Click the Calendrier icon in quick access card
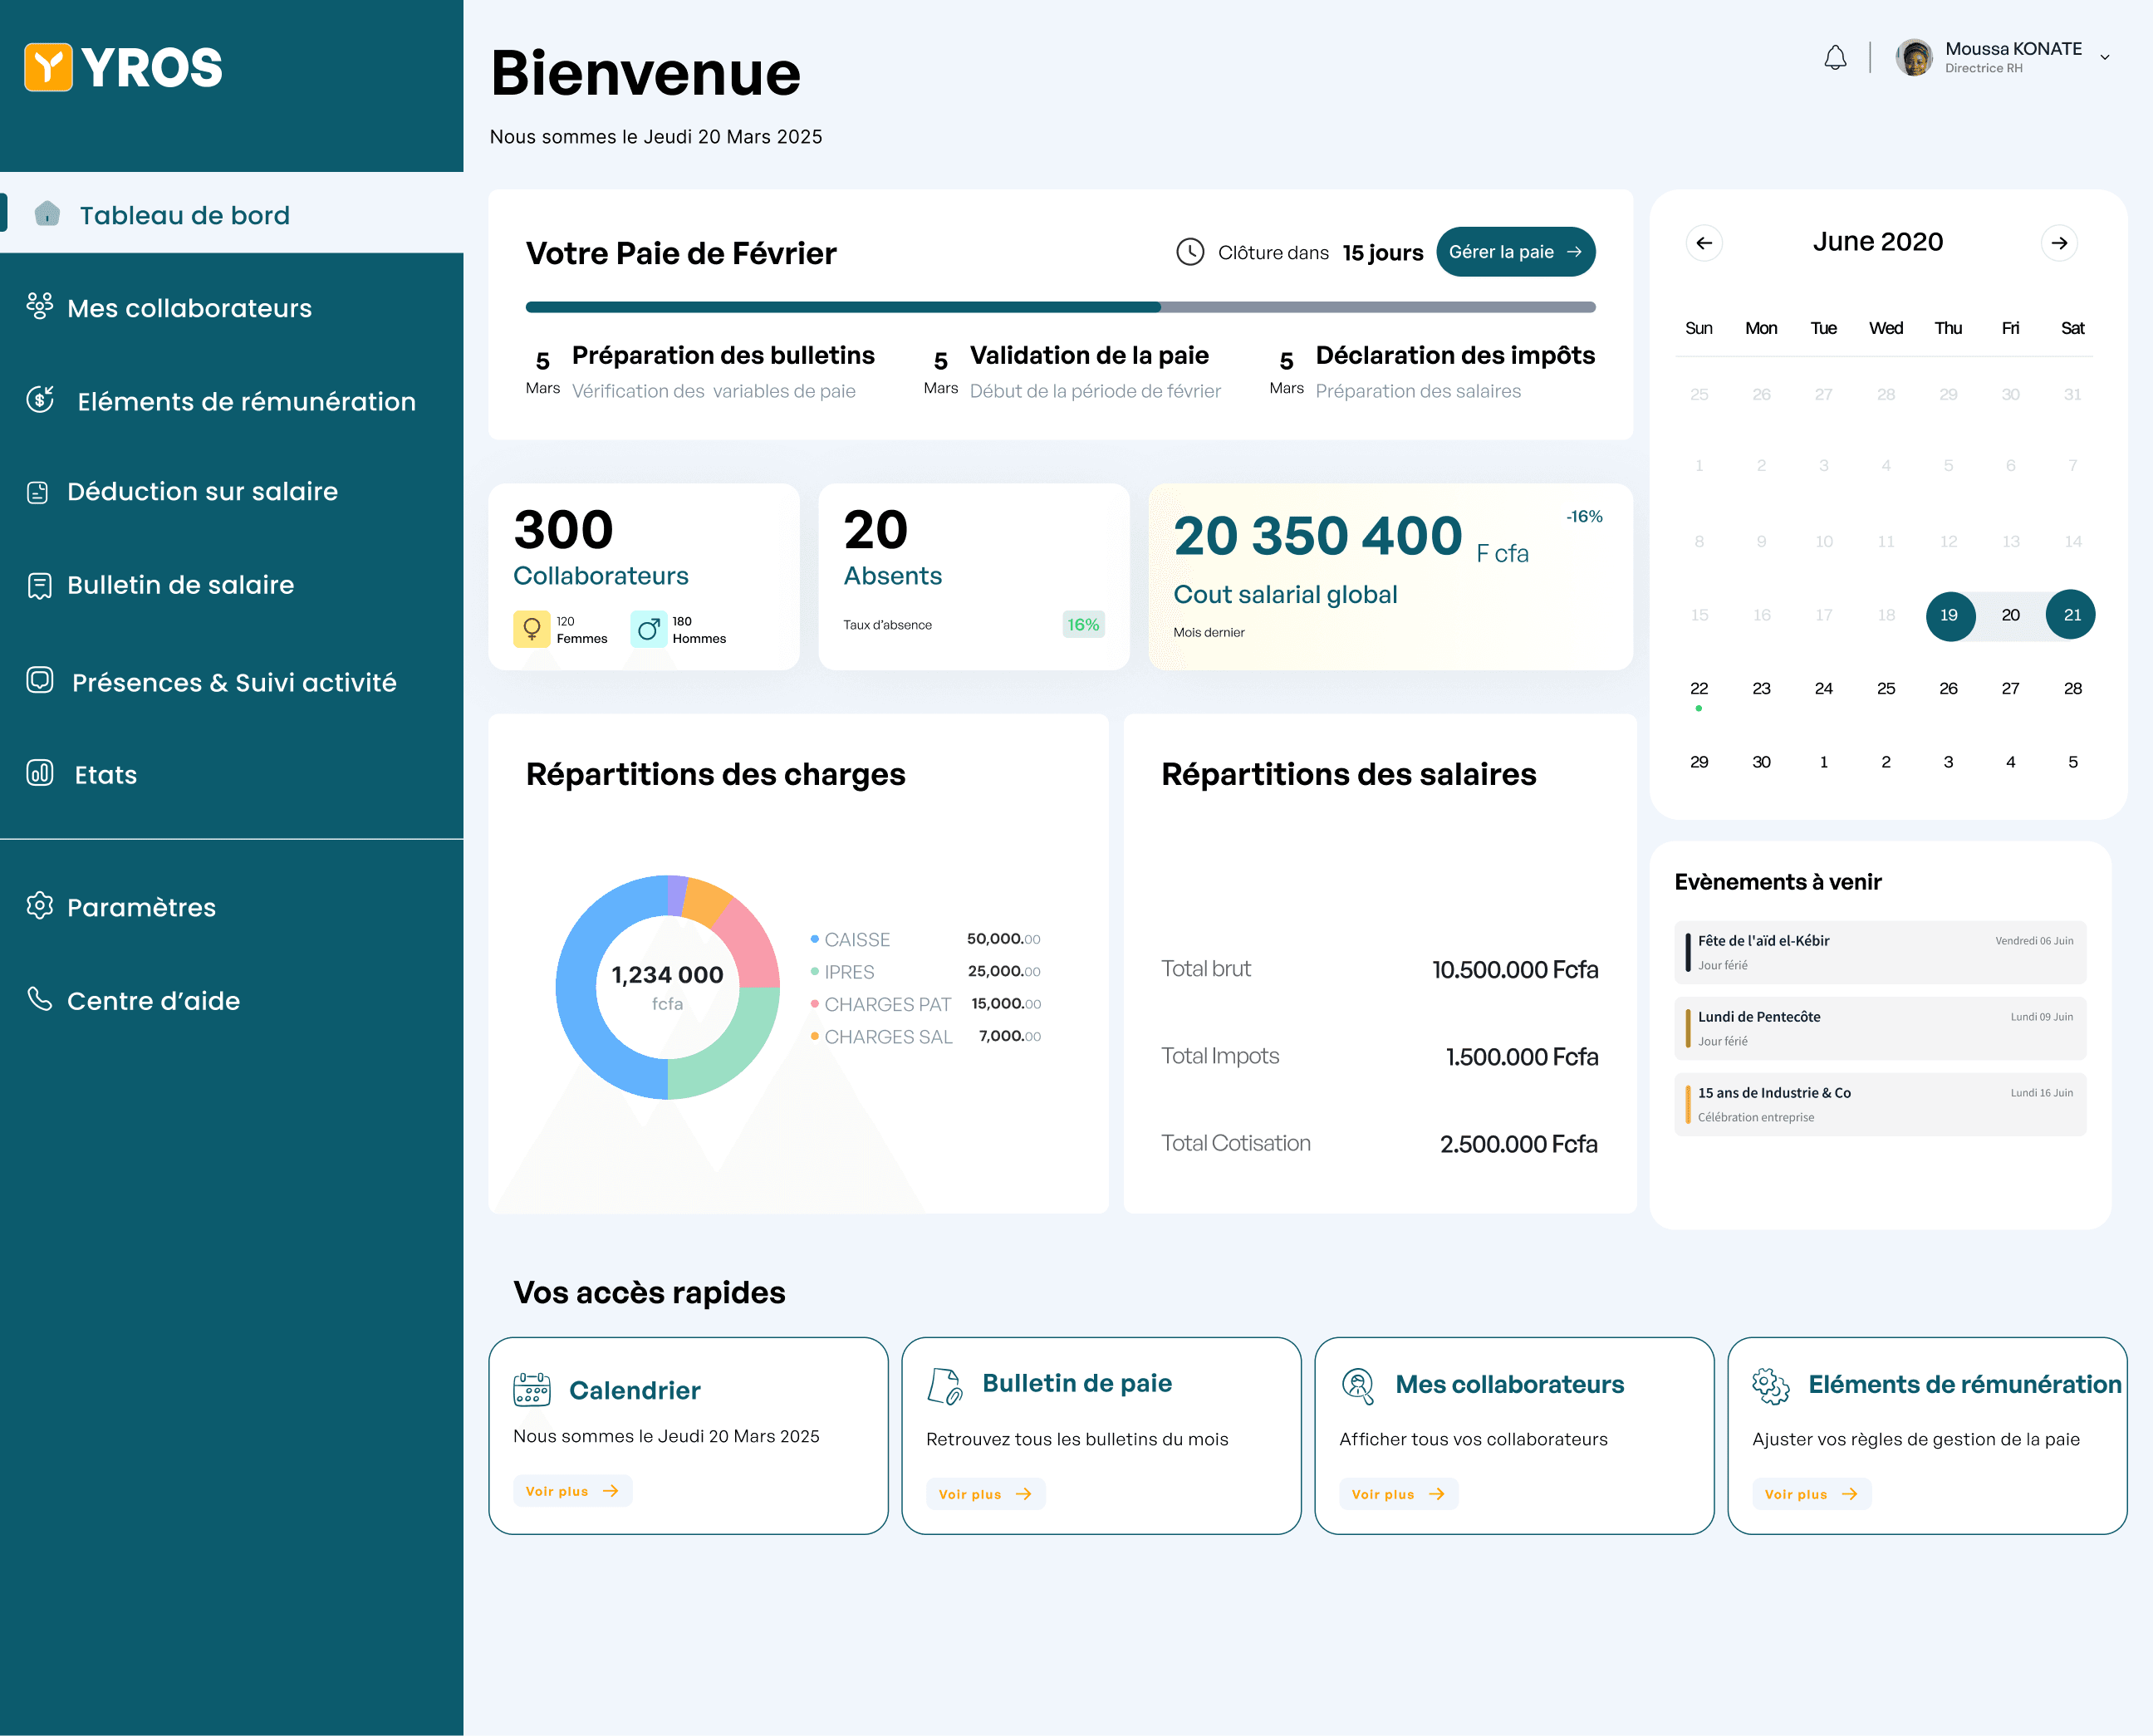The height and width of the screenshot is (1736, 2153). (x=531, y=1389)
